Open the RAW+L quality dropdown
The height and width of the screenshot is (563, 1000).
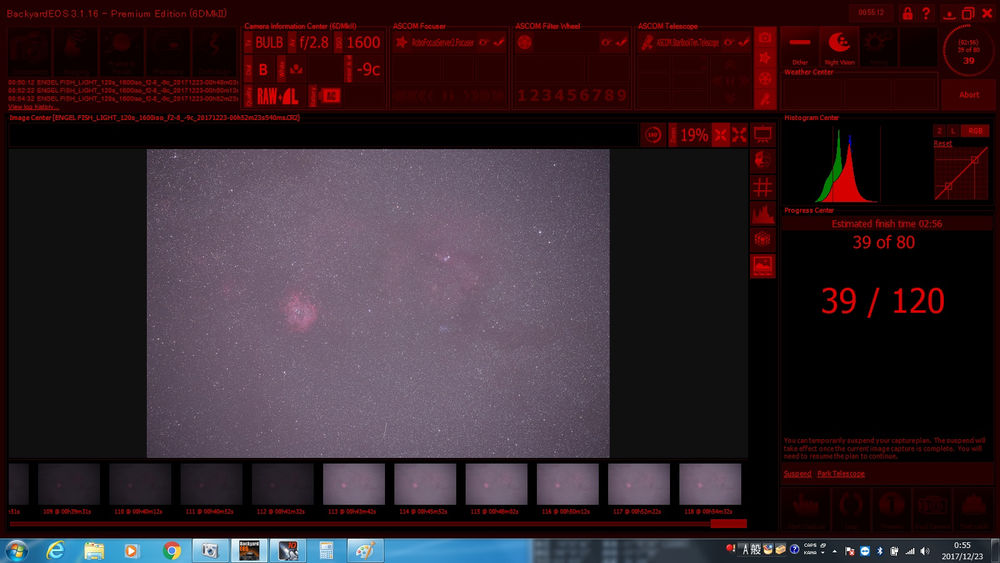[x=277, y=96]
